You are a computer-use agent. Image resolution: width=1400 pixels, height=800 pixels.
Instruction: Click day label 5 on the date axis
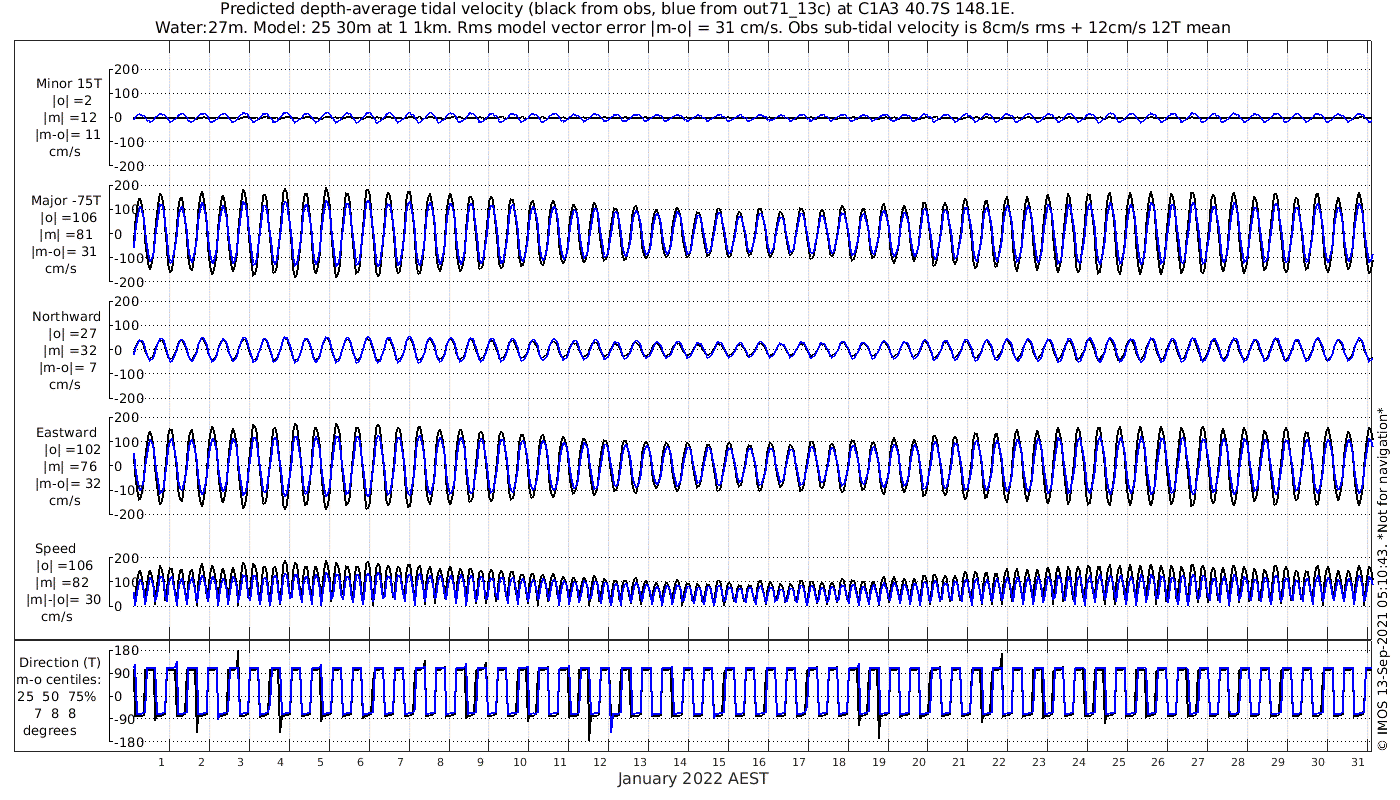point(321,762)
